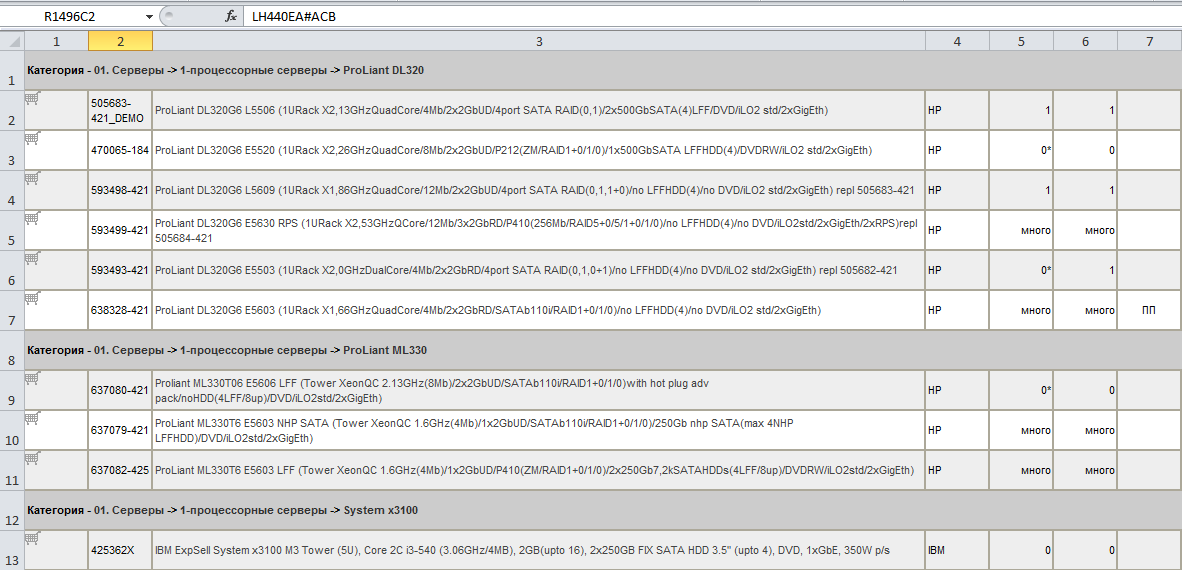Select row header 11
This screenshot has height=570, width=1182.
click(x=12, y=470)
